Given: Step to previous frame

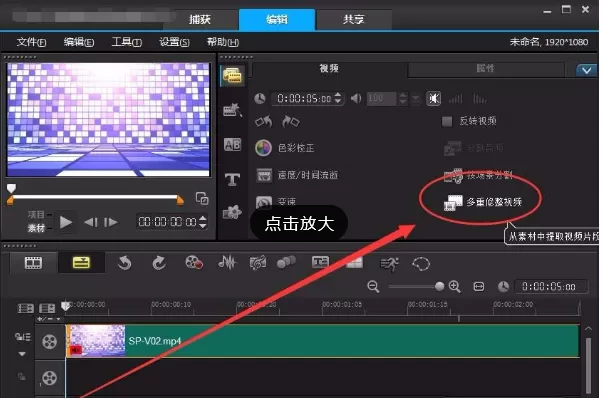Looking at the screenshot, I should click(91, 222).
